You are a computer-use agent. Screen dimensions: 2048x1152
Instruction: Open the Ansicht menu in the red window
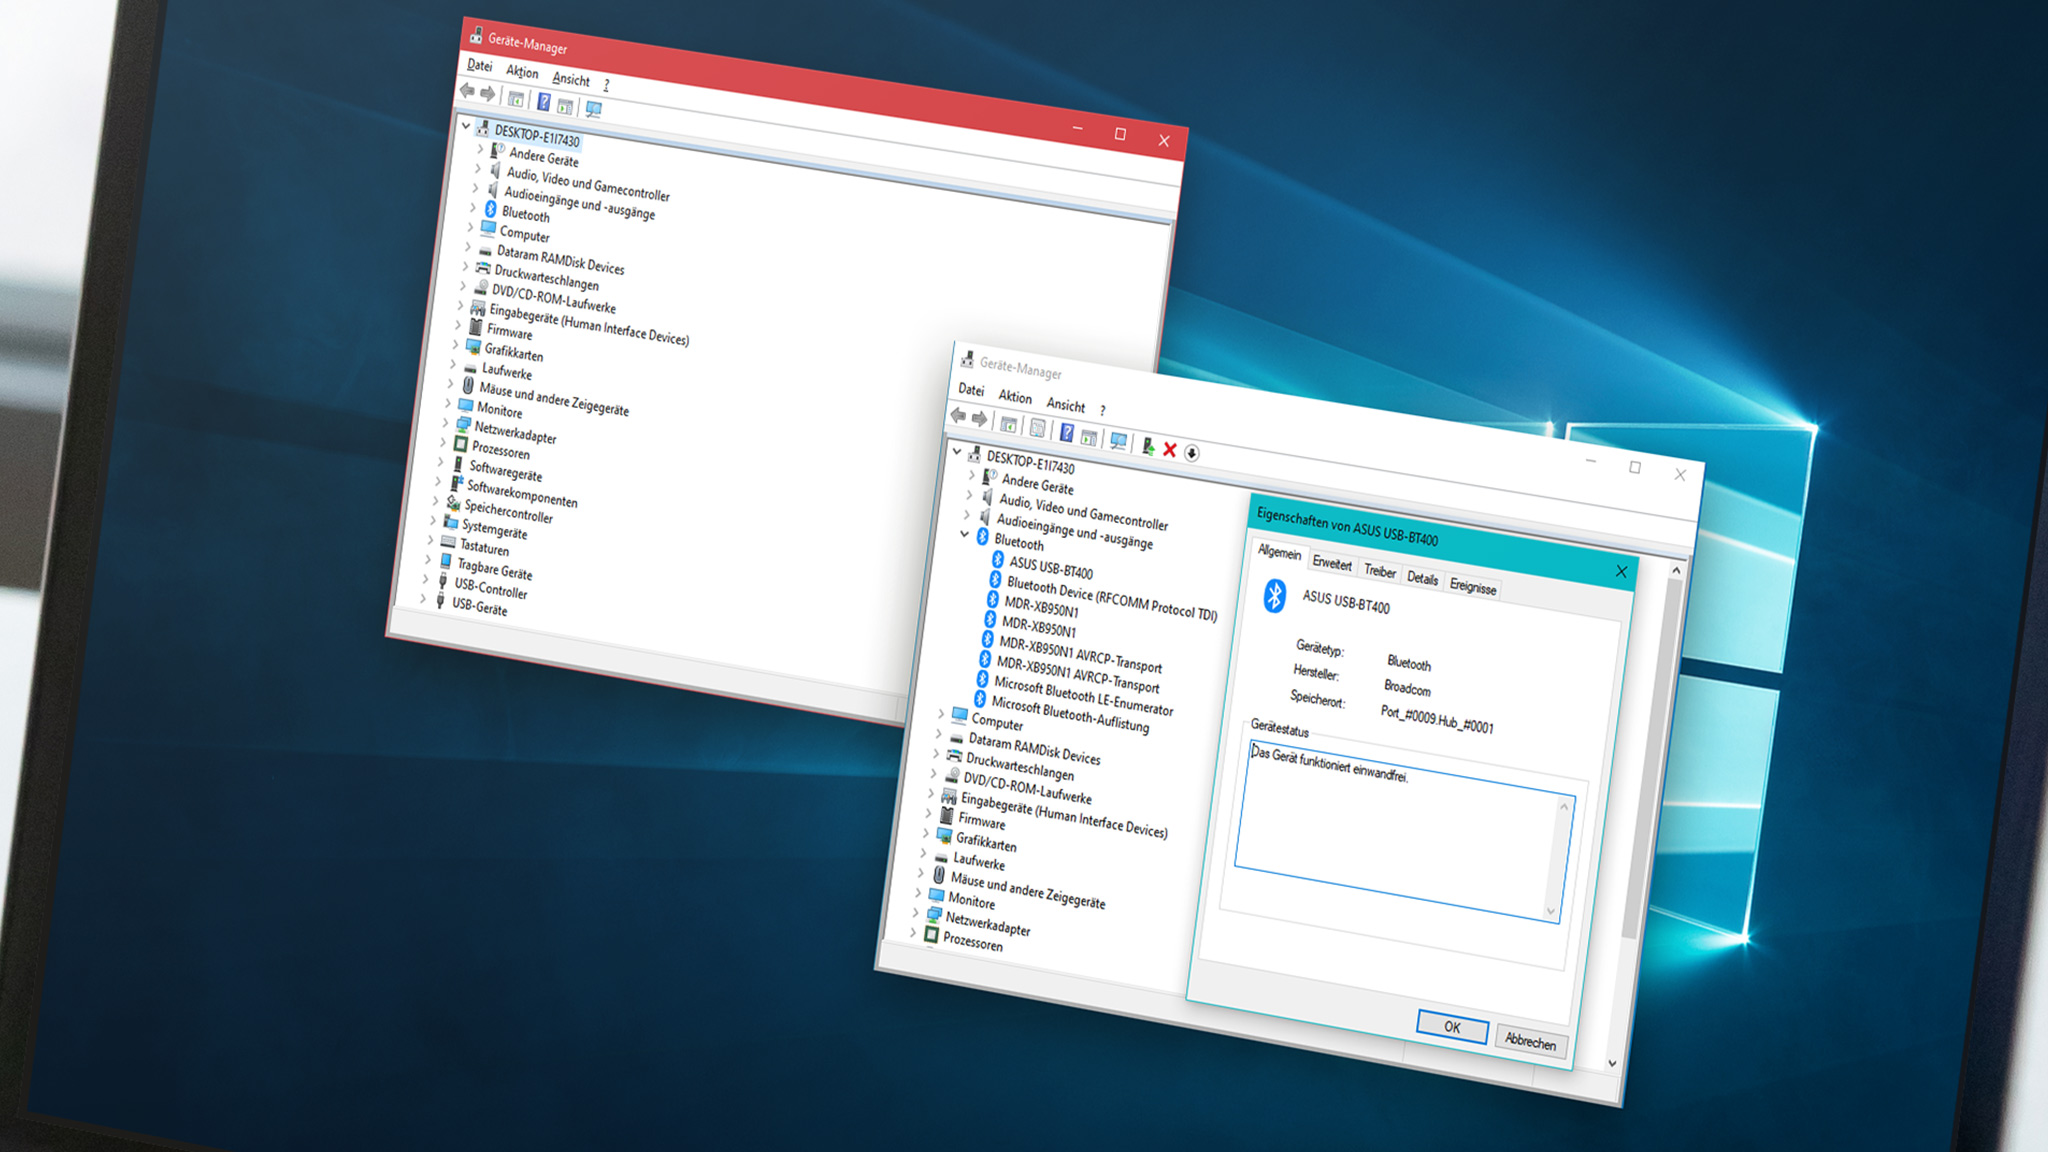tap(571, 79)
